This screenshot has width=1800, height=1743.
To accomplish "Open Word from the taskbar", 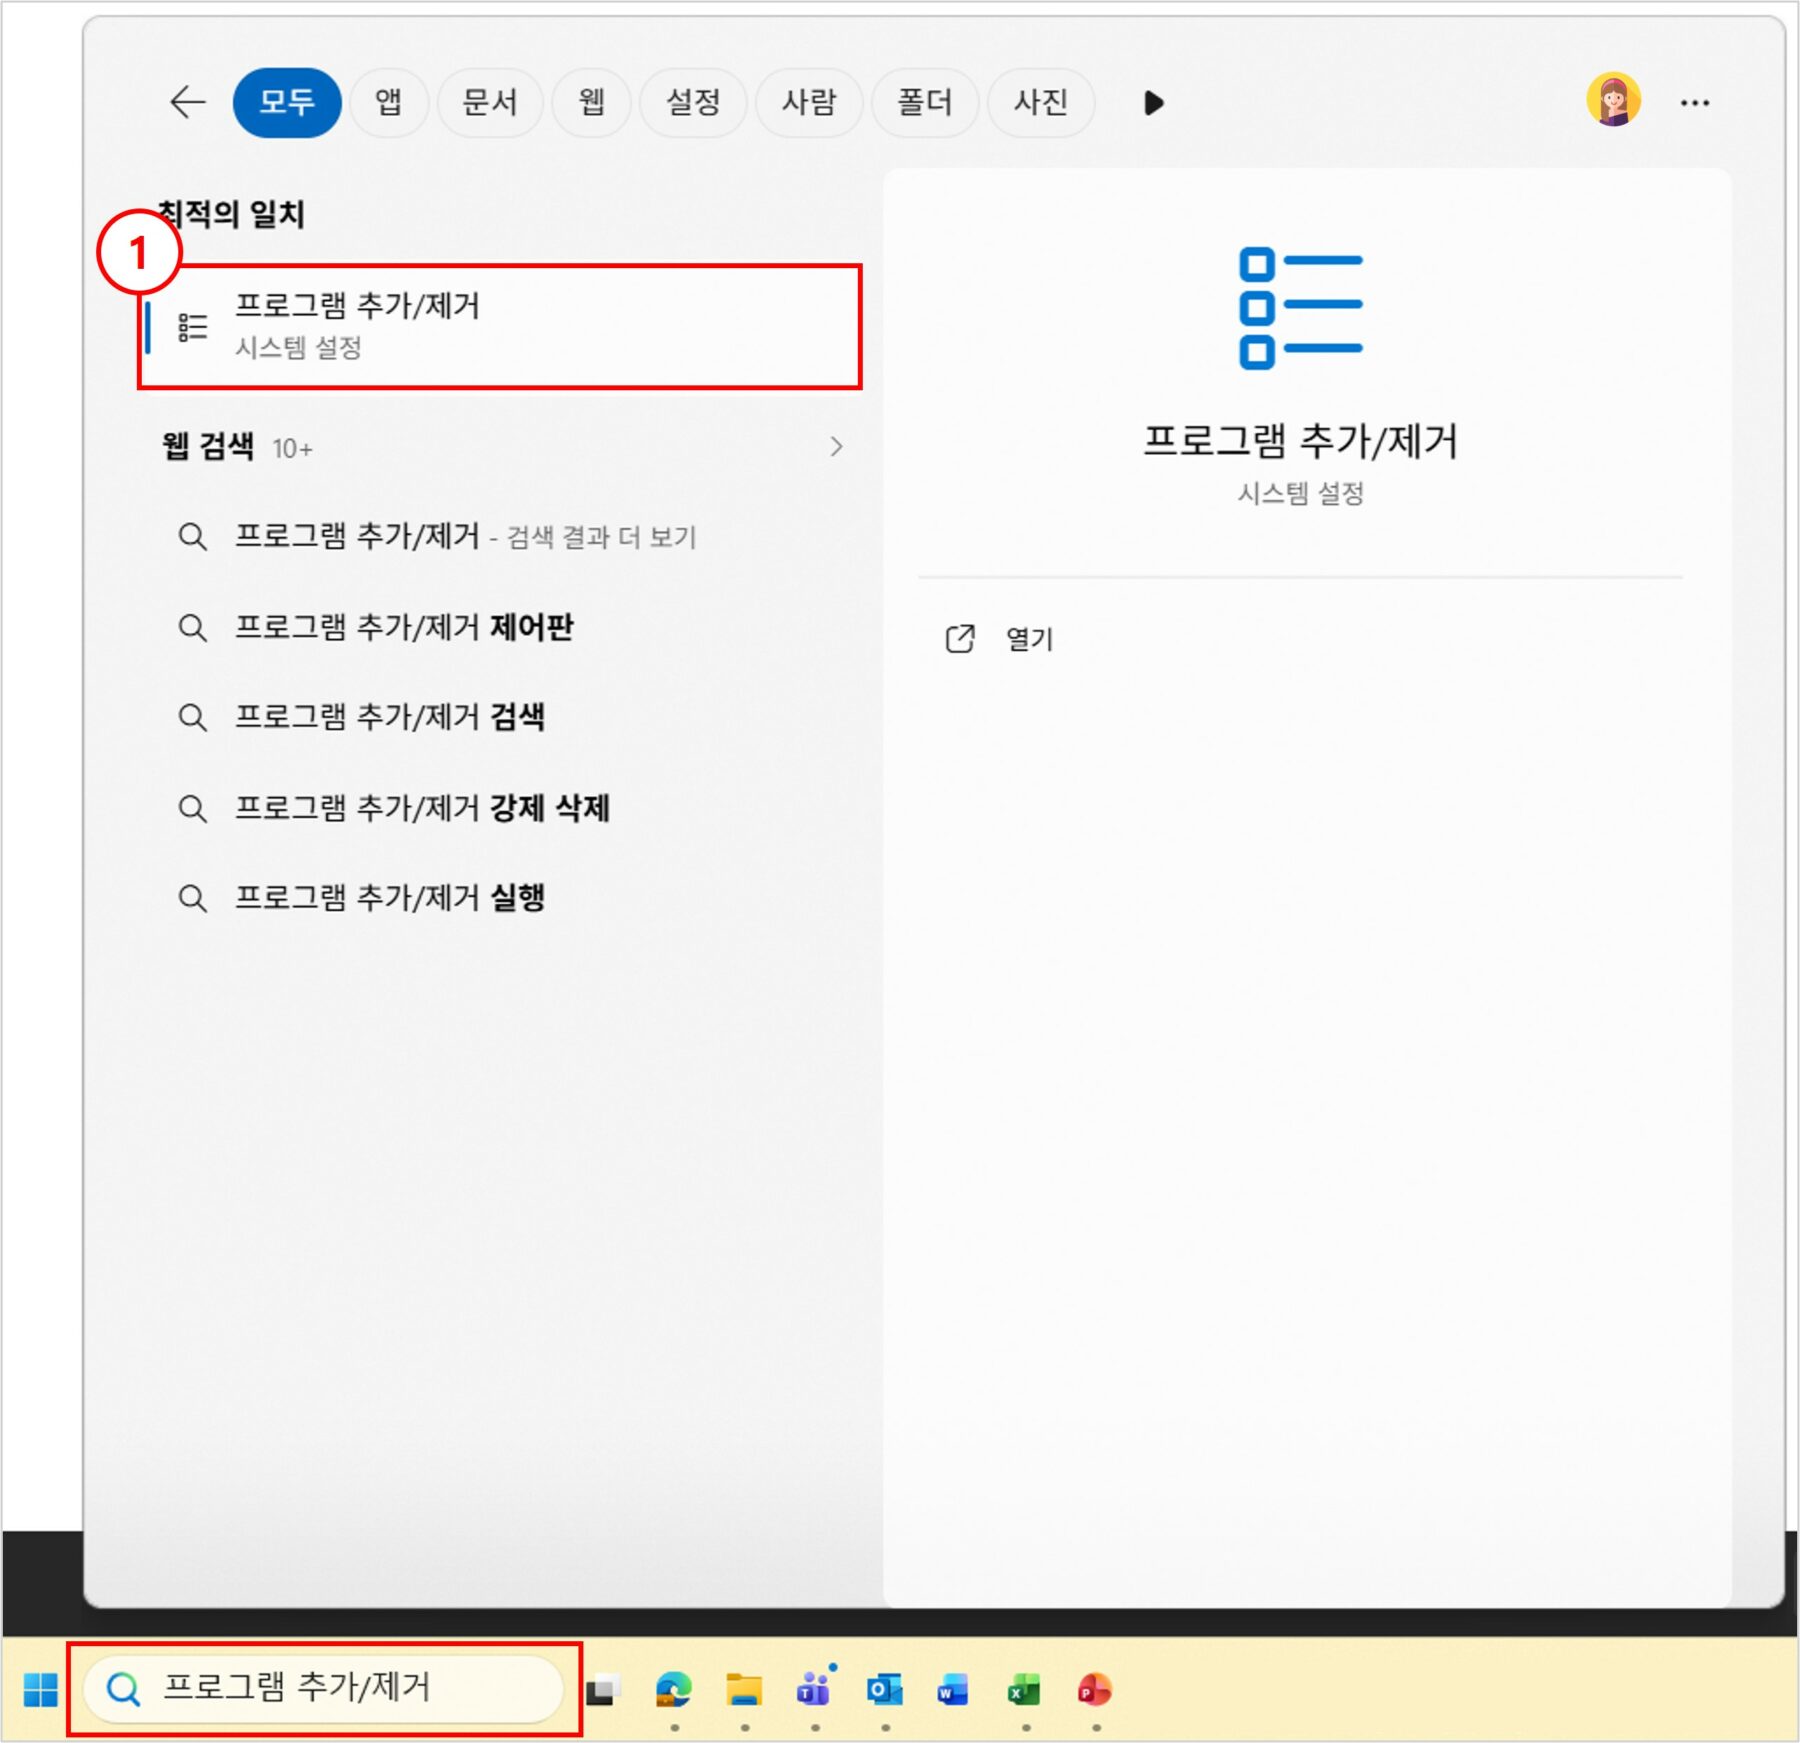I will (x=953, y=1690).
